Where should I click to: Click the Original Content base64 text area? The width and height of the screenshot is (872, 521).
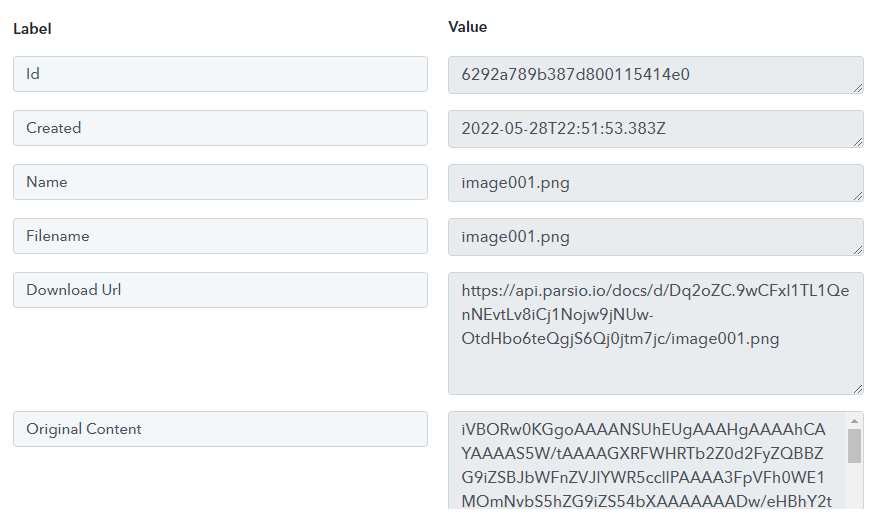648,460
